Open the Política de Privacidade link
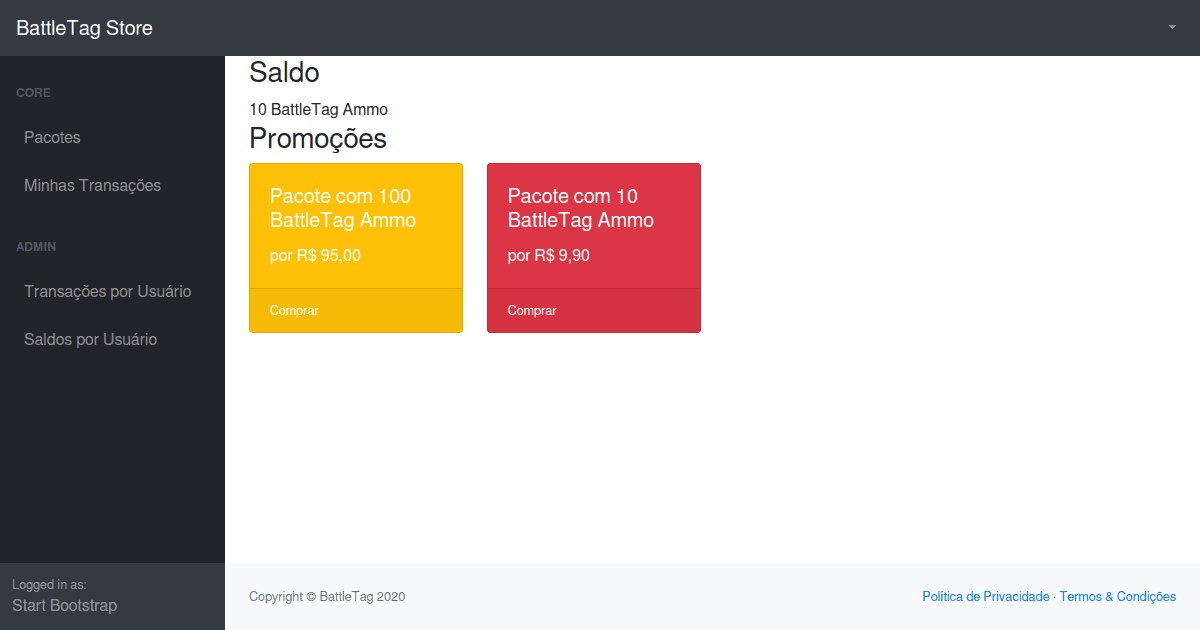The height and width of the screenshot is (630, 1200). pos(985,596)
